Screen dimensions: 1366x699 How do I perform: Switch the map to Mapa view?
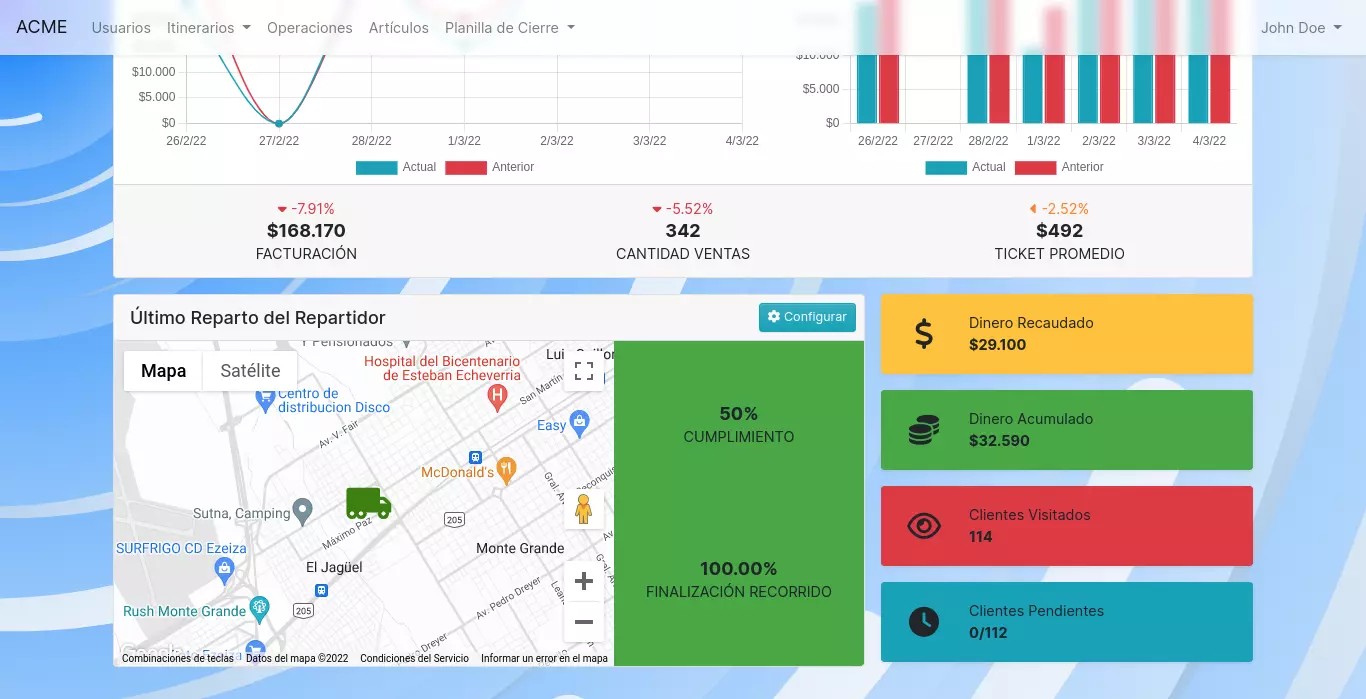[163, 371]
